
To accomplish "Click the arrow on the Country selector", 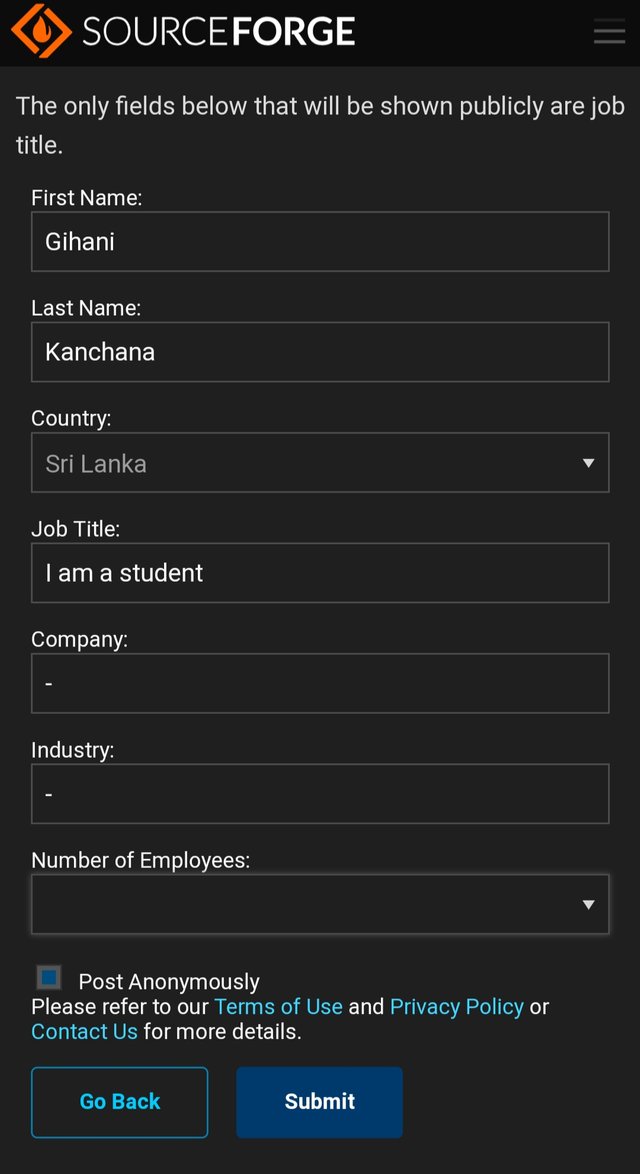I will coord(588,463).
